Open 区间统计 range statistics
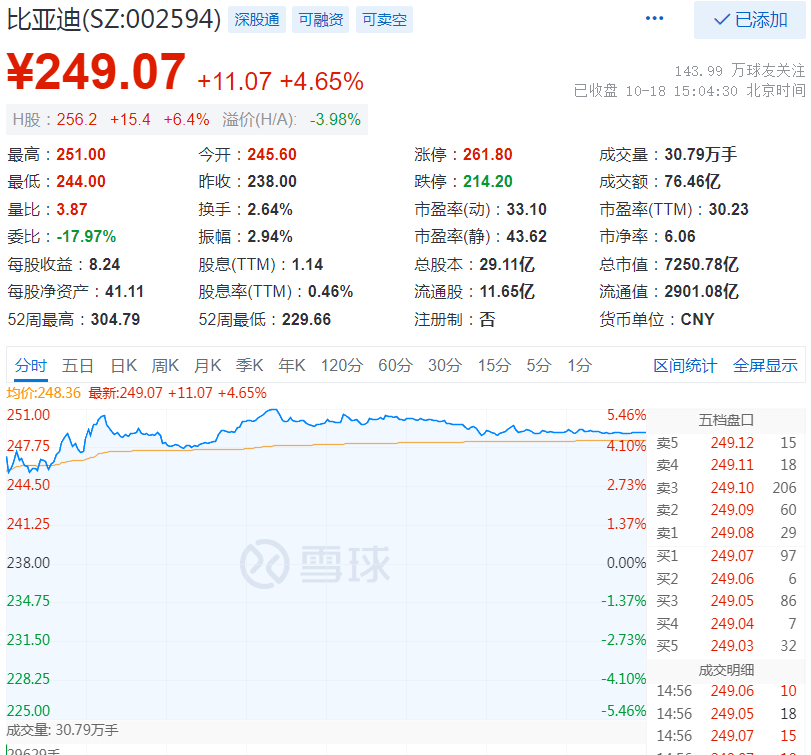The width and height of the screenshot is (811, 755). tap(685, 366)
